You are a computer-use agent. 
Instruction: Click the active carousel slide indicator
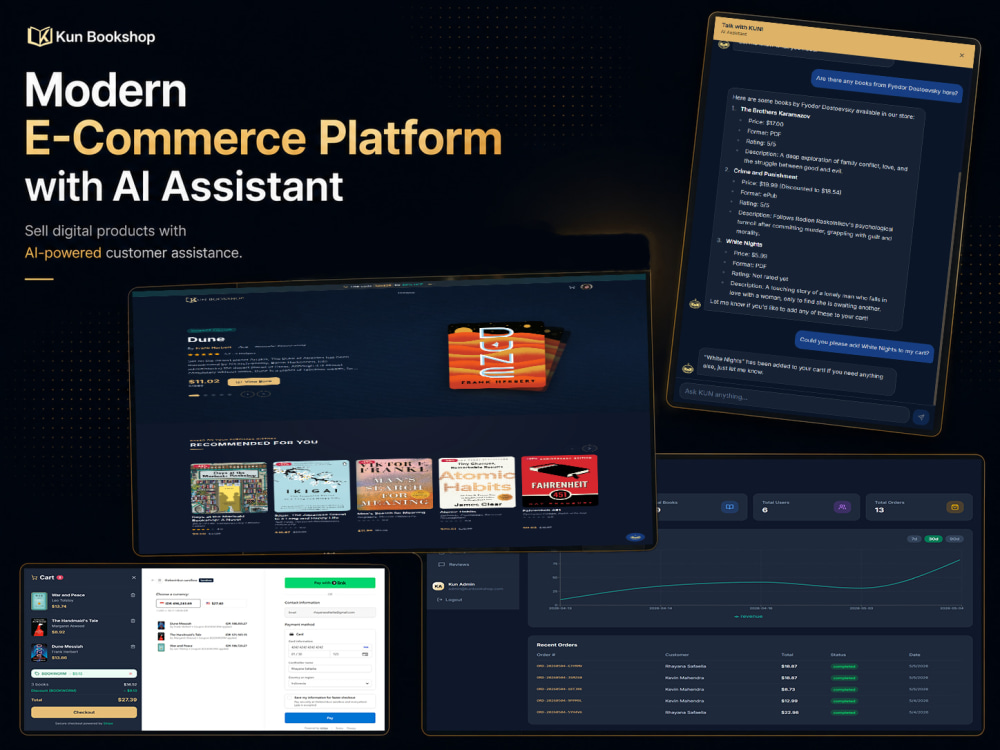pos(194,395)
